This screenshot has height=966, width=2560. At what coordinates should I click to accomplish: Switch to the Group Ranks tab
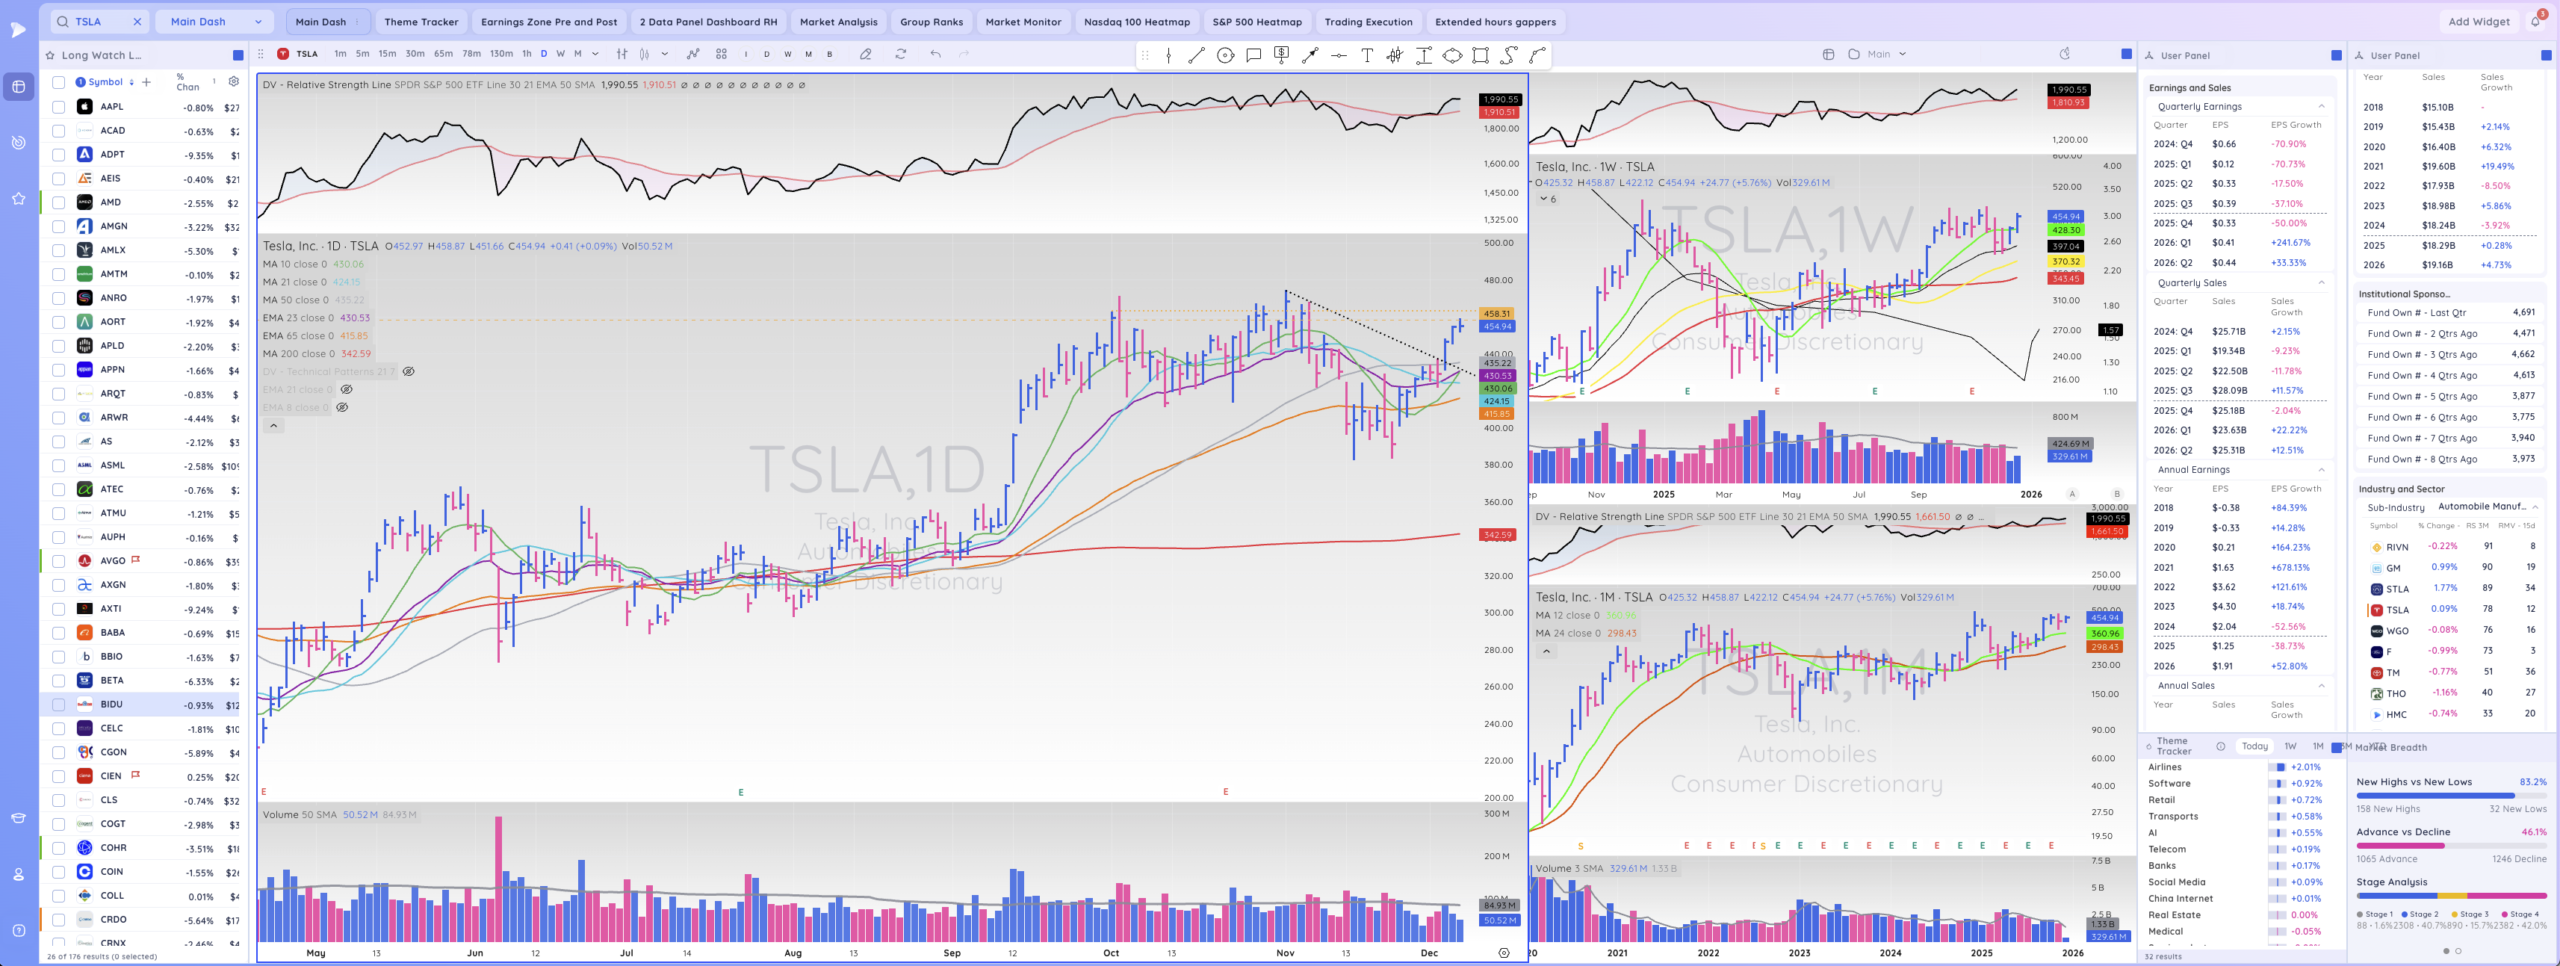931,21
